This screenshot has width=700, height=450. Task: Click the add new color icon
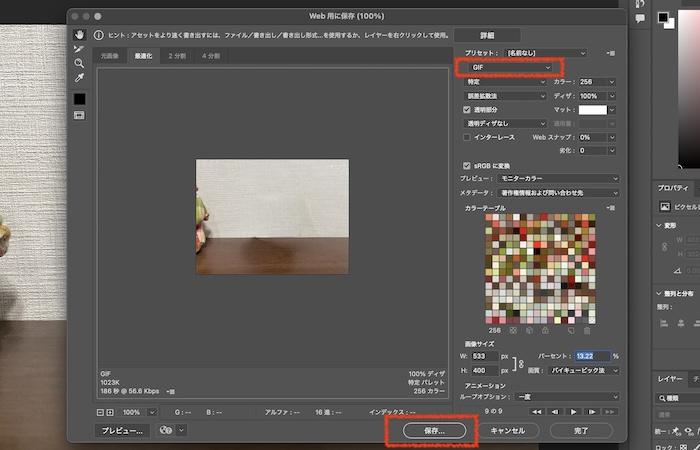pos(571,331)
